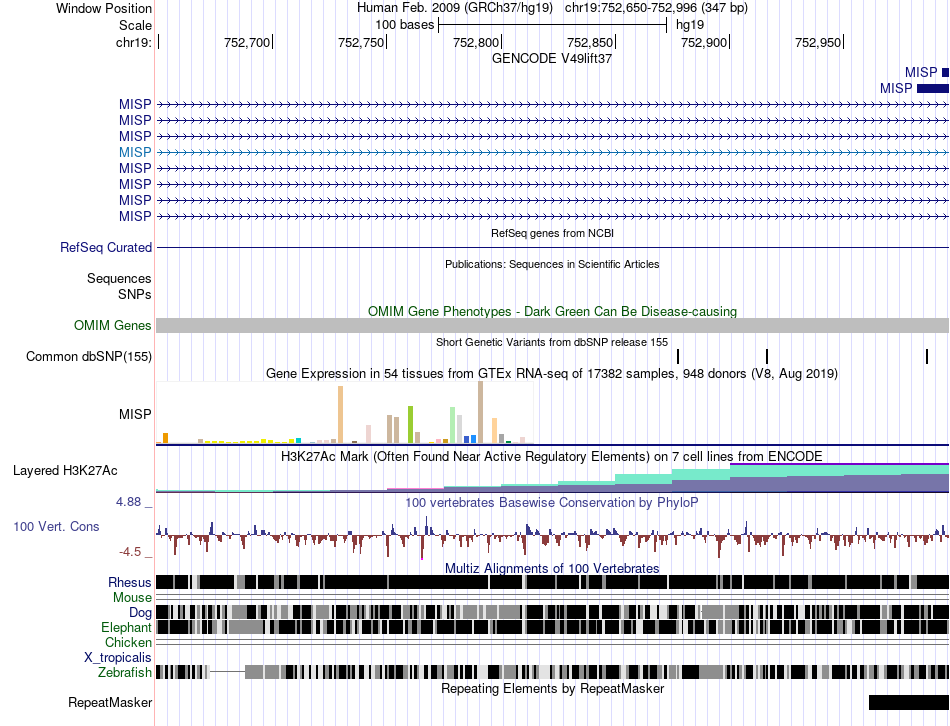Image resolution: width=950 pixels, height=726 pixels.
Task: Click the Chicken species label
Action: (128, 642)
